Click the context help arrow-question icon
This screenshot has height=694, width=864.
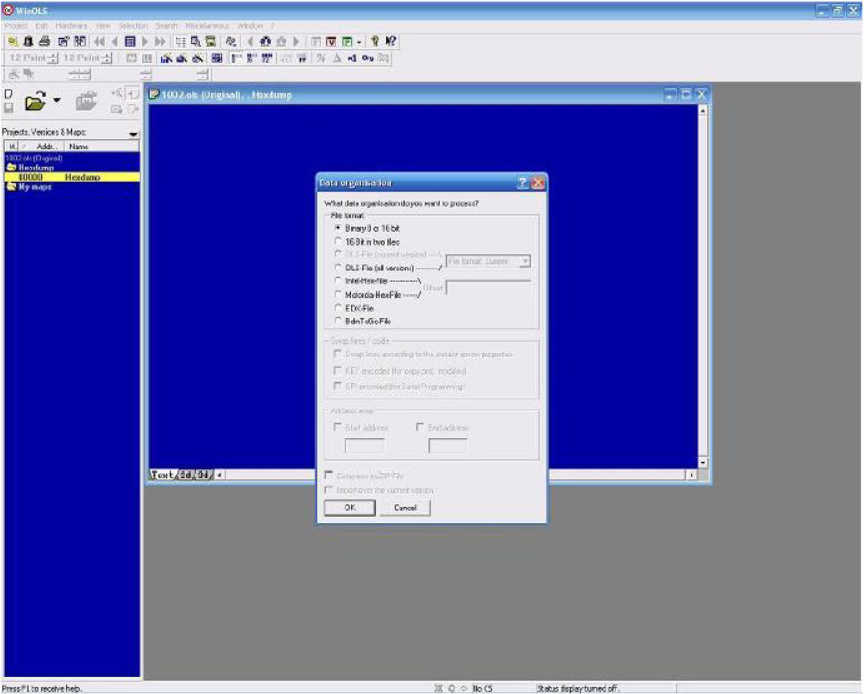pyautogui.click(x=391, y=41)
